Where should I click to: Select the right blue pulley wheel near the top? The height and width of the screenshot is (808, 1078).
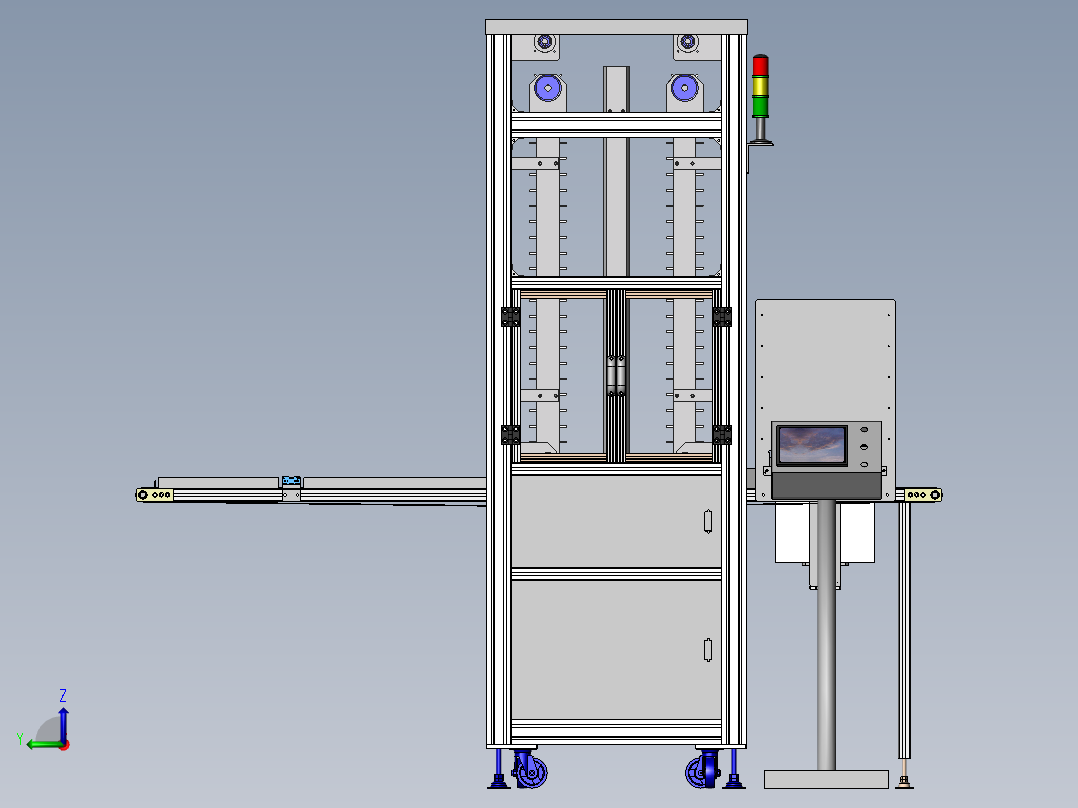pyautogui.click(x=684, y=88)
